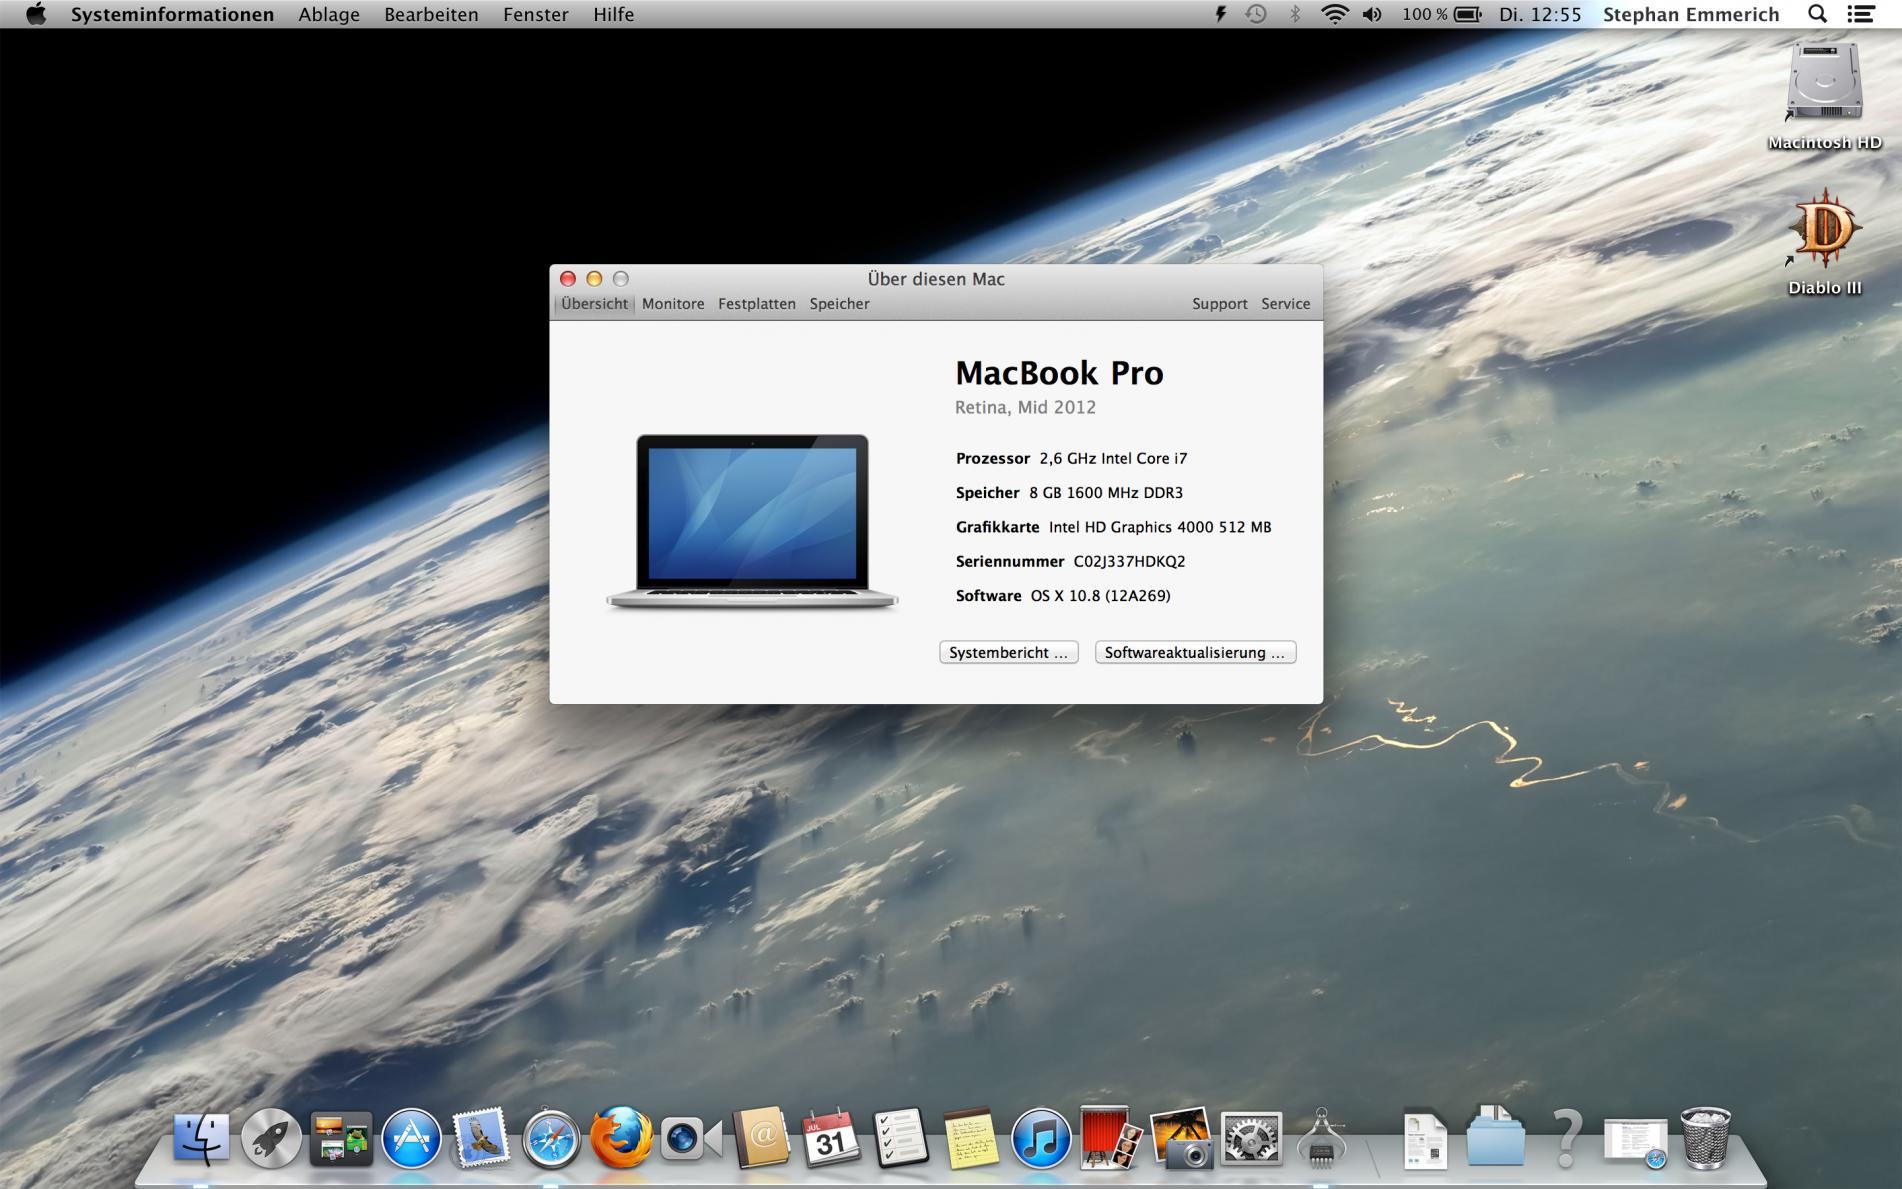Screen dimensions: 1902x1189
Task: Launch iTunes from the dock
Action: tap(1041, 1138)
